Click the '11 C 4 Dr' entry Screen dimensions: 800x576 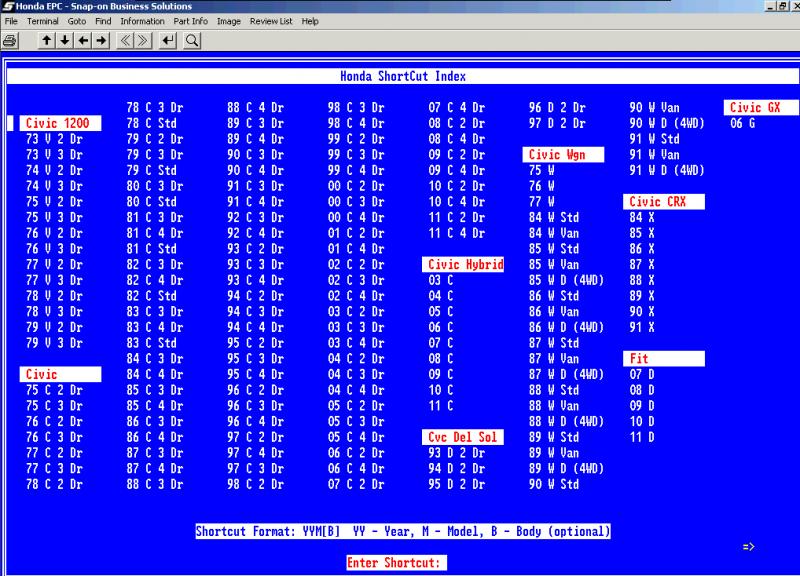pos(456,233)
